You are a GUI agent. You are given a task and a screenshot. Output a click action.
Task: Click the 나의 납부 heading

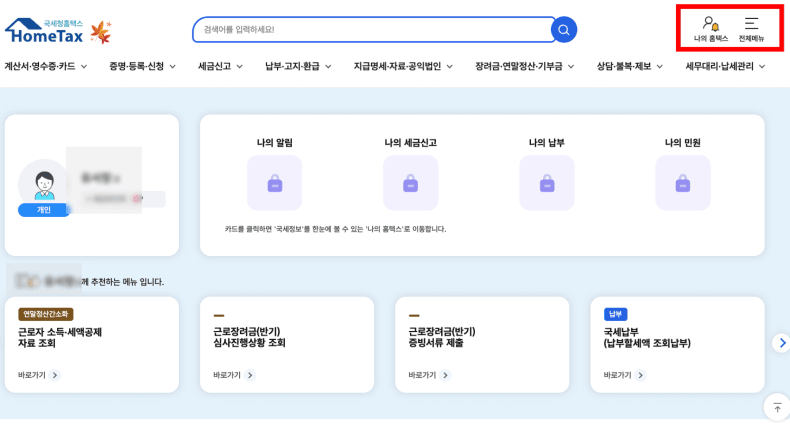(547, 143)
